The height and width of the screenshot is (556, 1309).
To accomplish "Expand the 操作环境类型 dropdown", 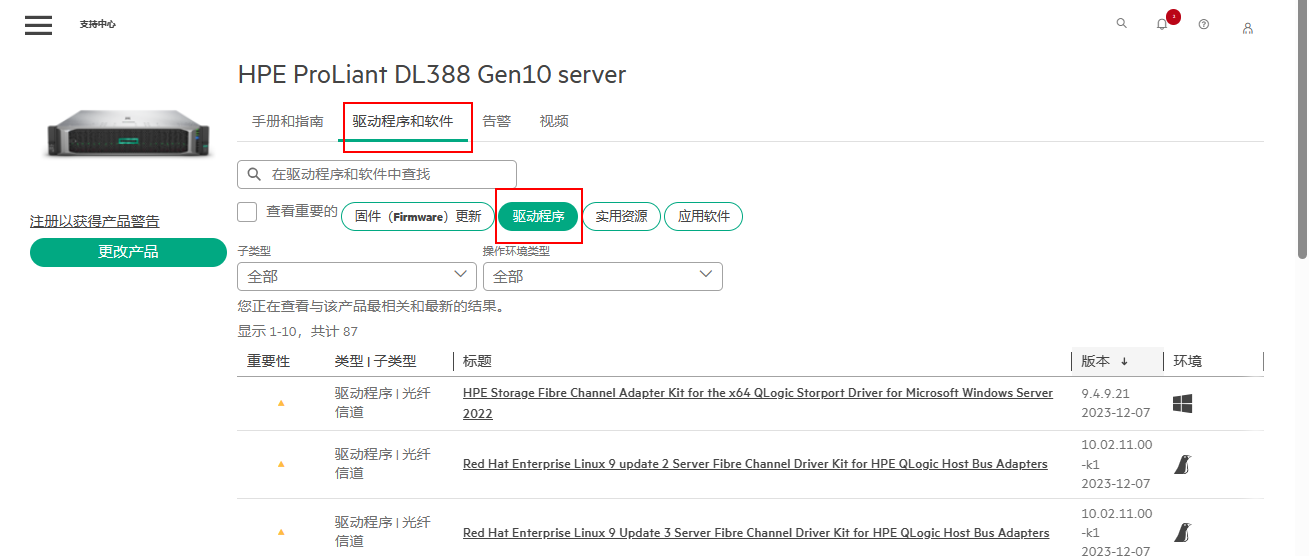I will coord(602,276).
